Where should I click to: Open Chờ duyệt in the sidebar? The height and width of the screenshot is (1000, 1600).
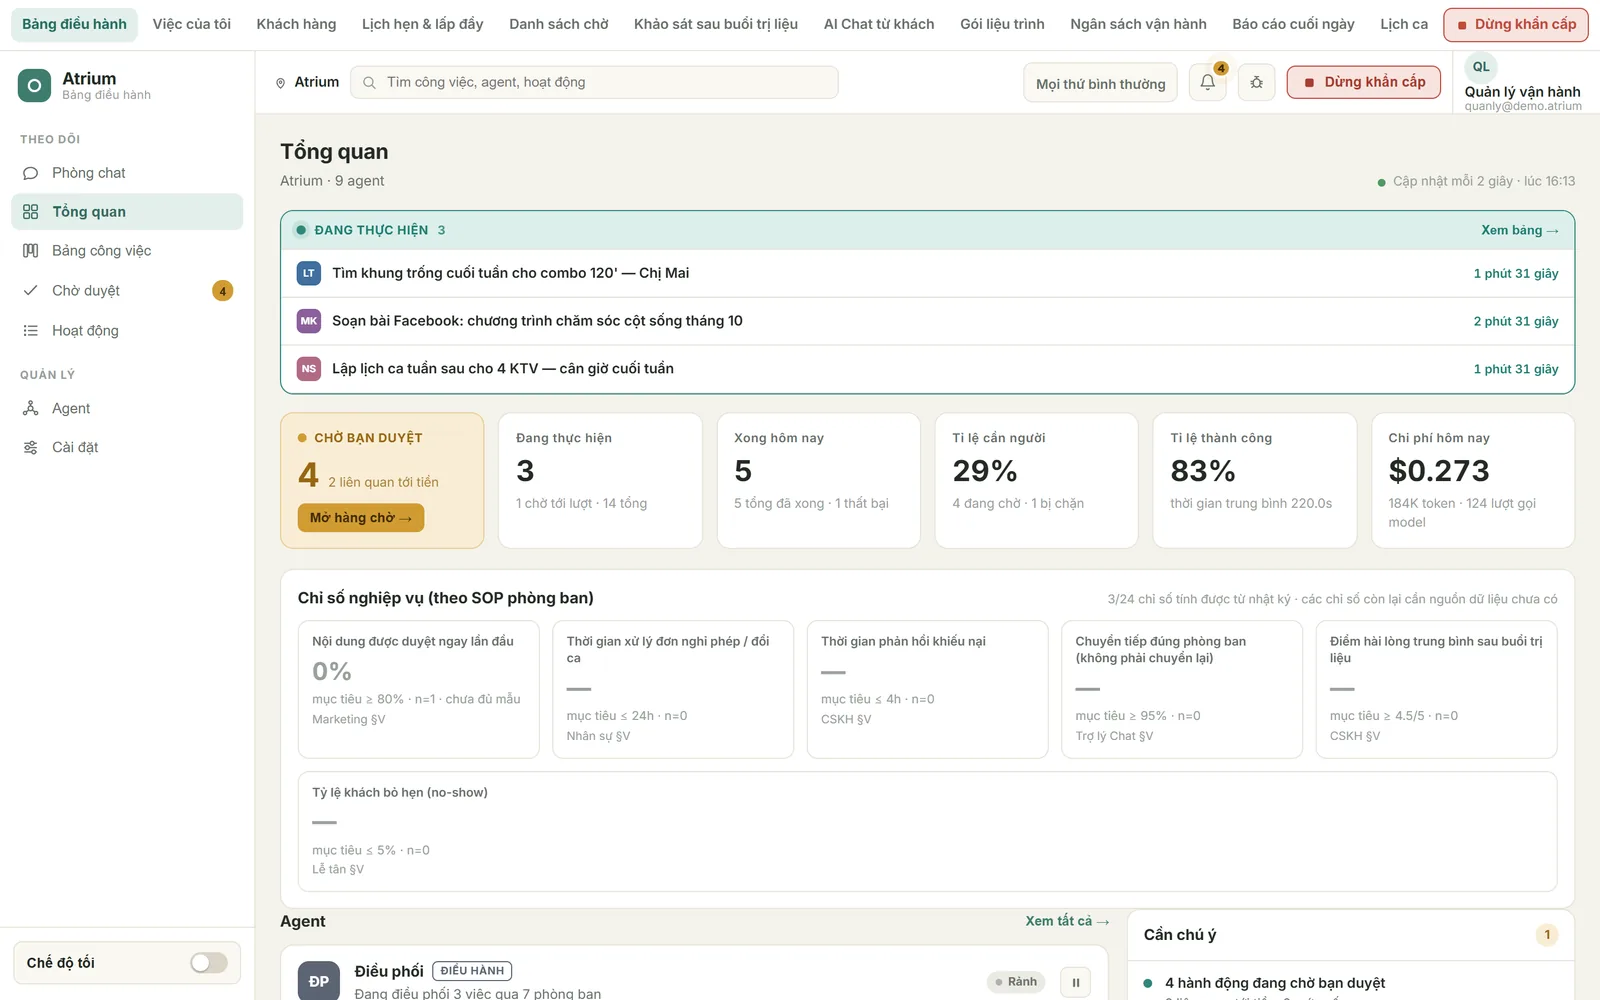(127, 291)
